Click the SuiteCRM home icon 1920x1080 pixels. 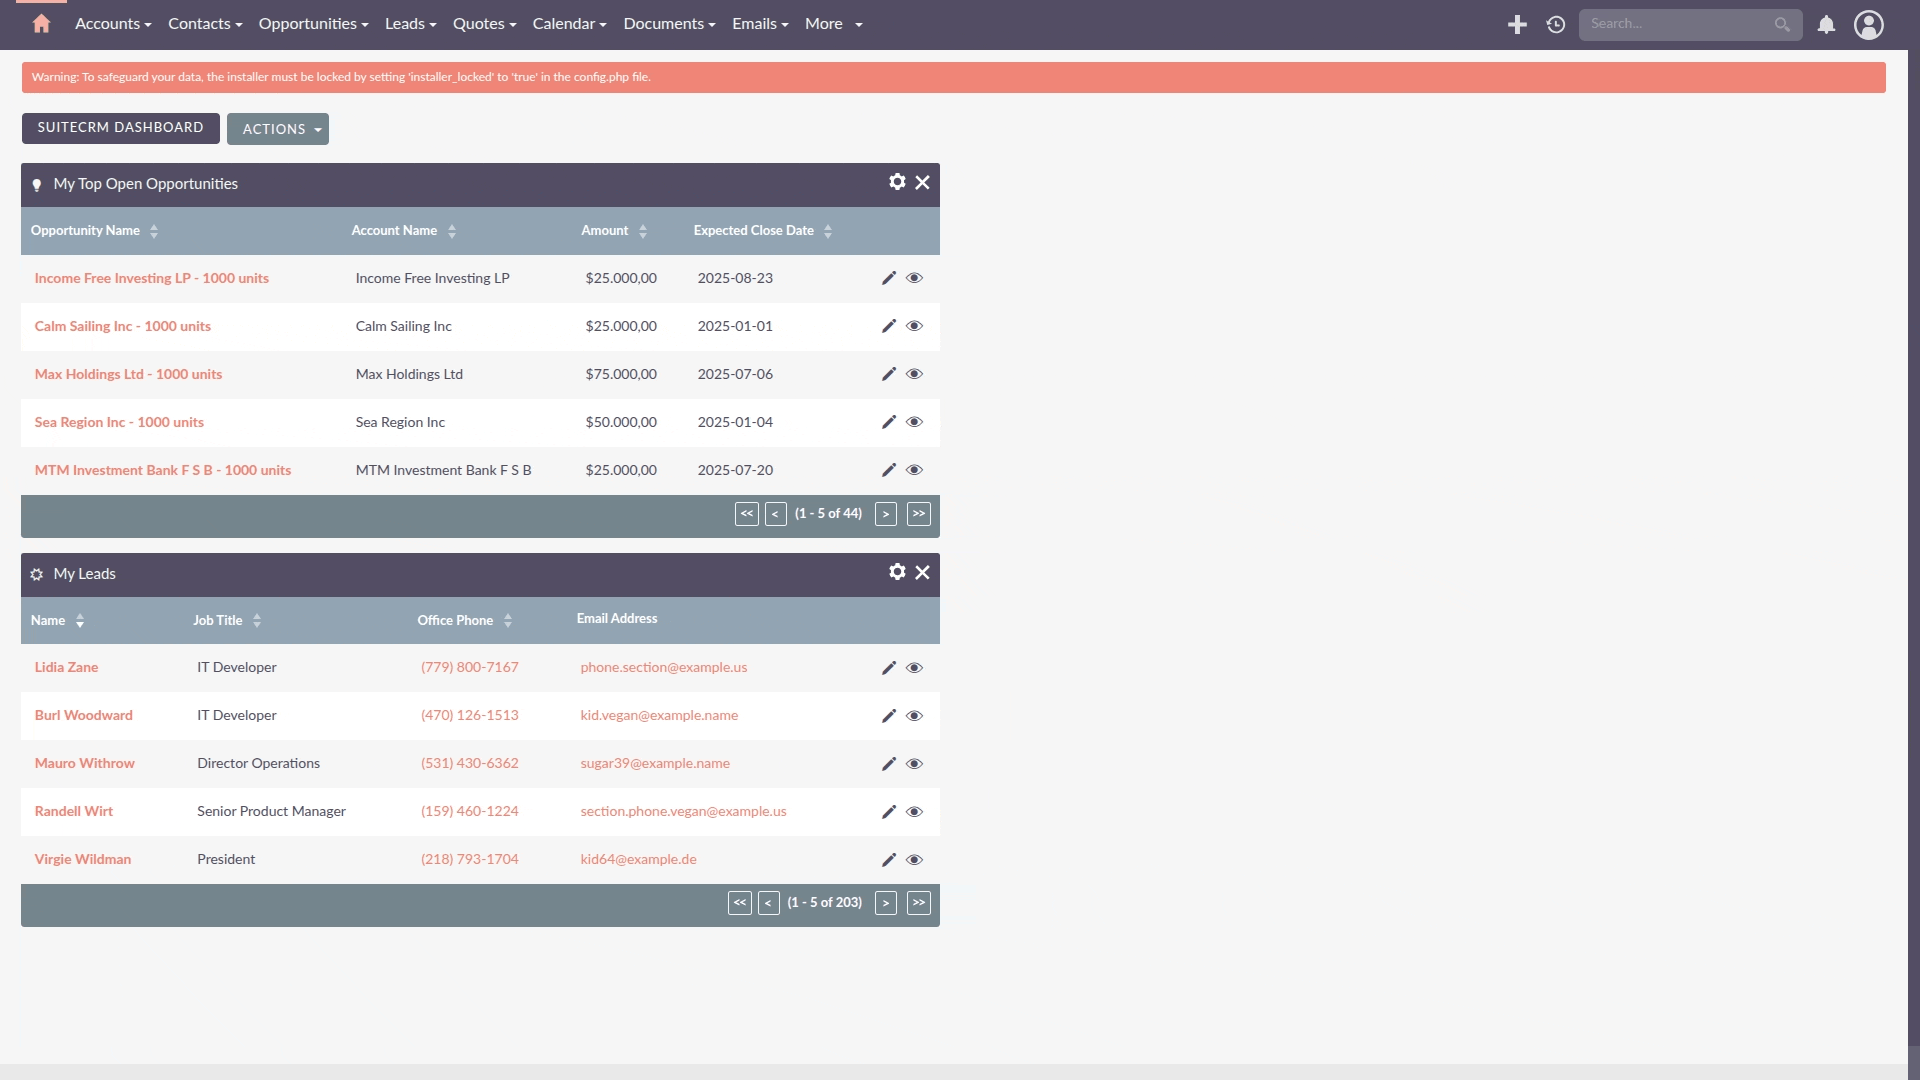(40, 24)
